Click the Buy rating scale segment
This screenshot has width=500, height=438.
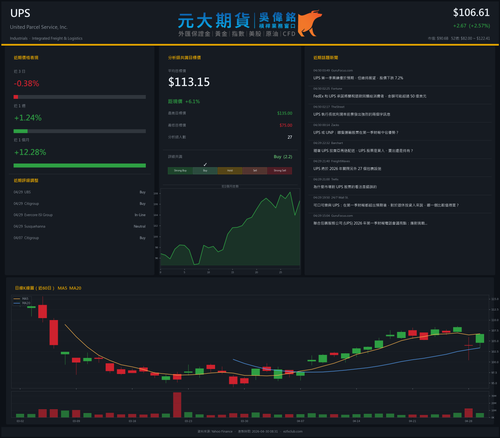205,171
